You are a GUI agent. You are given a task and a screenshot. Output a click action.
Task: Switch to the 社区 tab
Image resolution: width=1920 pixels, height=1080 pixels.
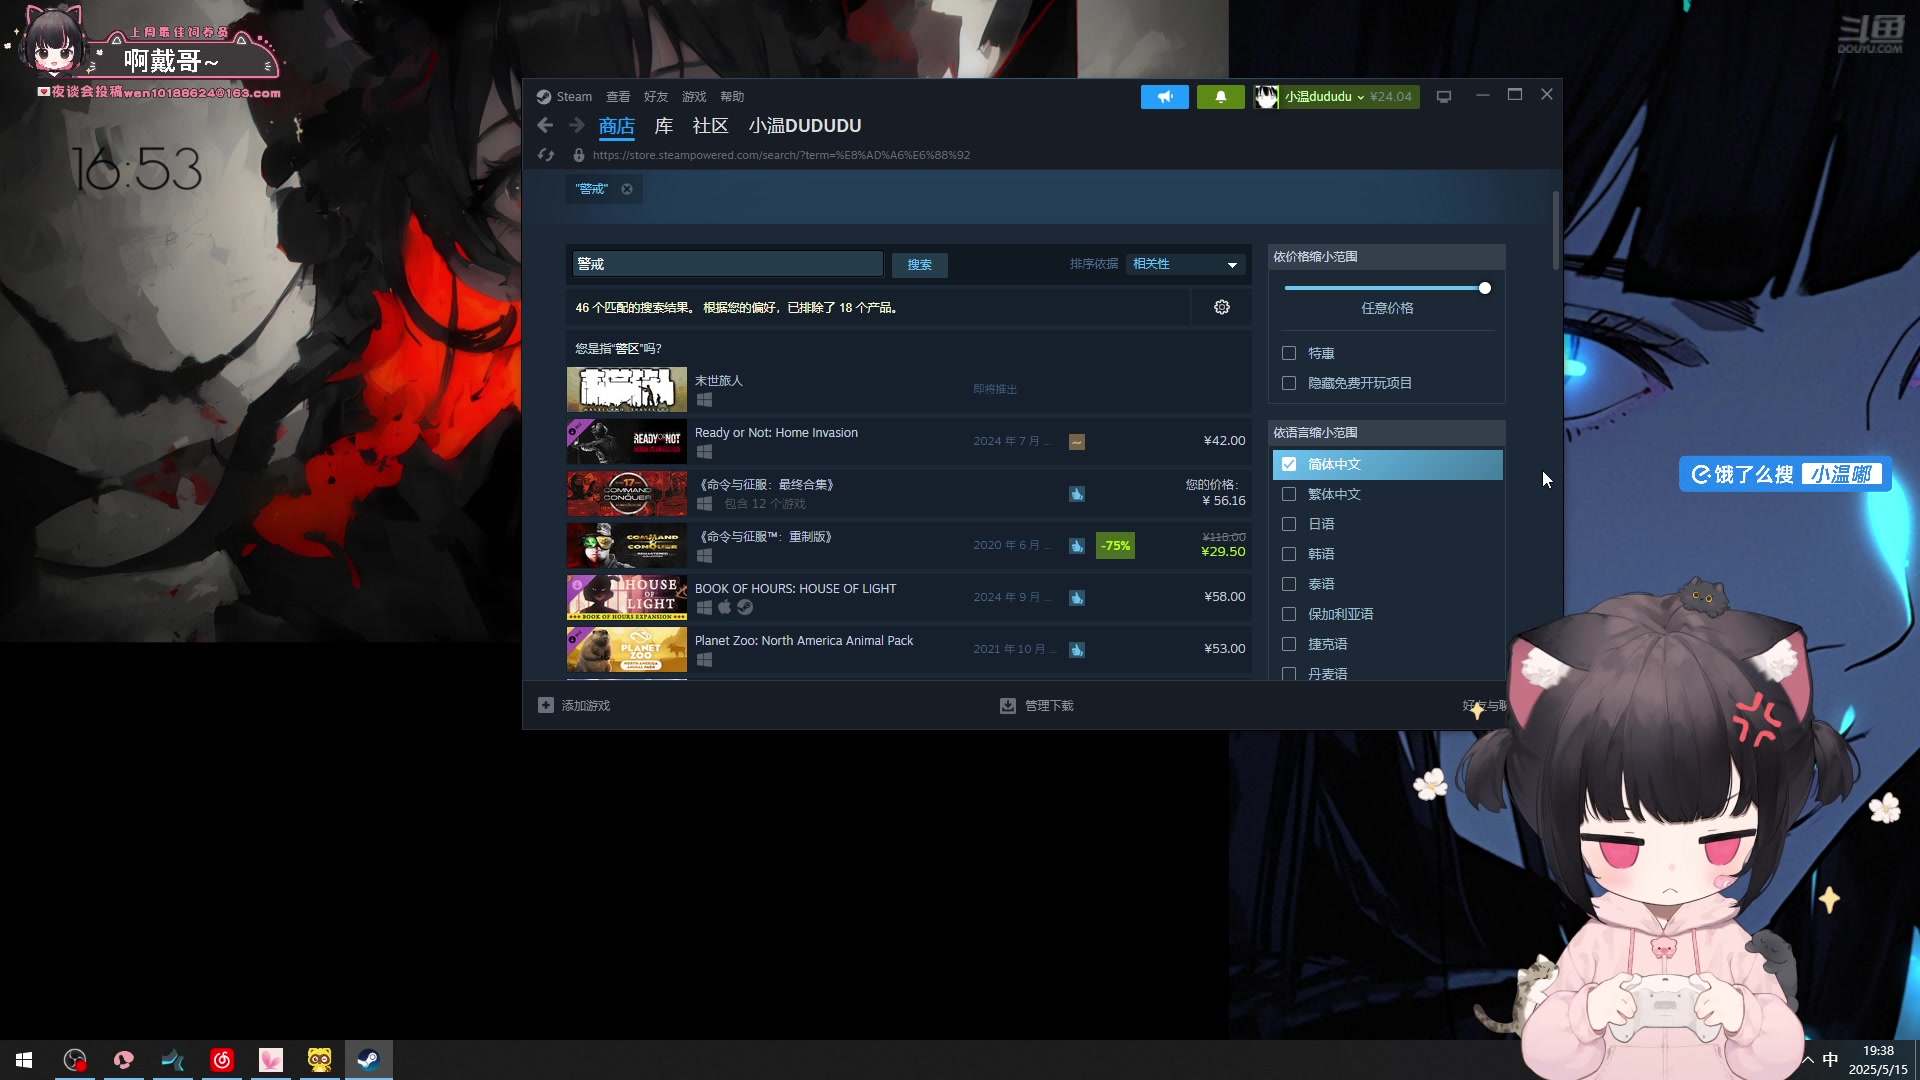[710, 126]
